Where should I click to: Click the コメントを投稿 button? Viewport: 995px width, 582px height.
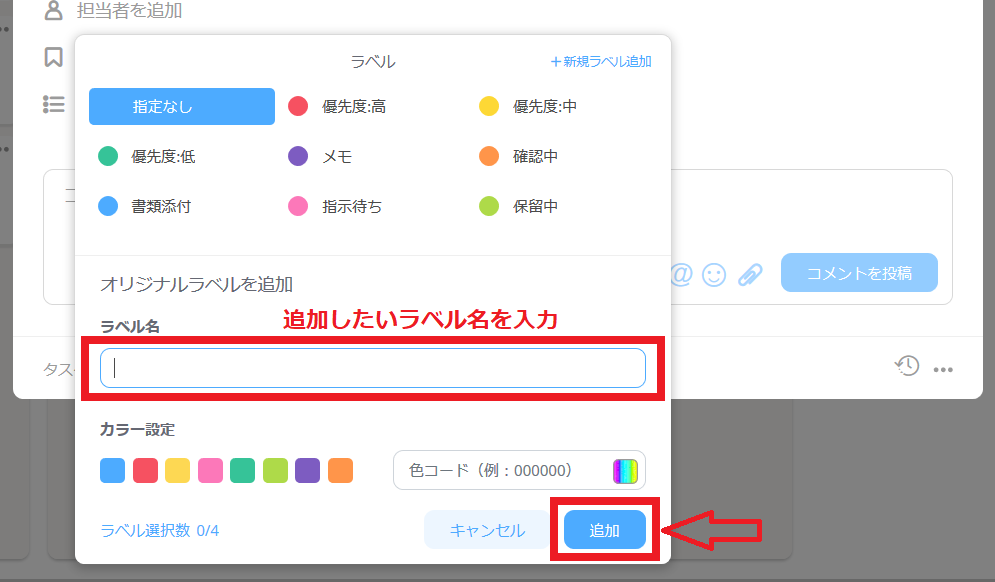pos(859,272)
